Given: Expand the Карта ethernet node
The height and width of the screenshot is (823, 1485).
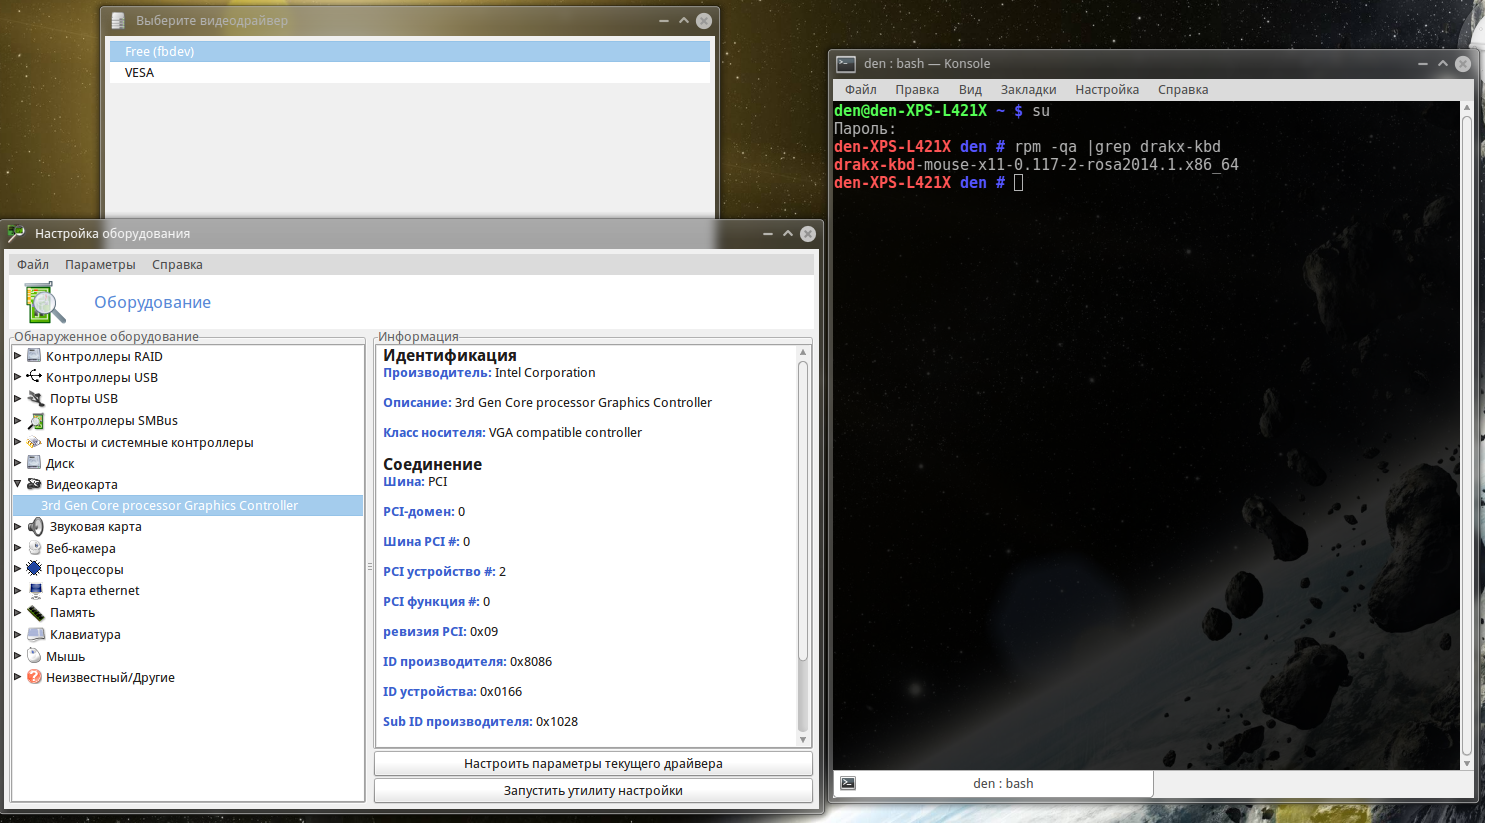Looking at the screenshot, I should [x=17, y=591].
